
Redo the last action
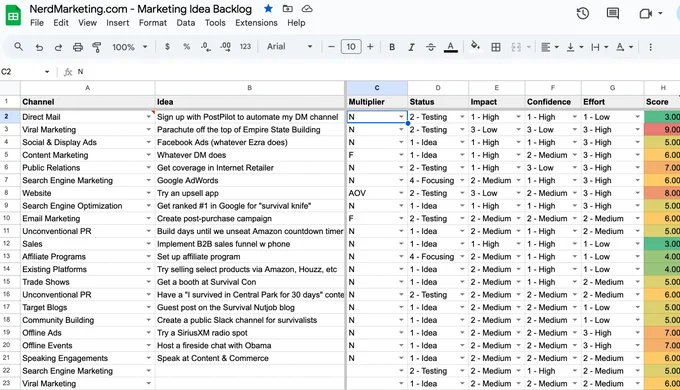58,47
